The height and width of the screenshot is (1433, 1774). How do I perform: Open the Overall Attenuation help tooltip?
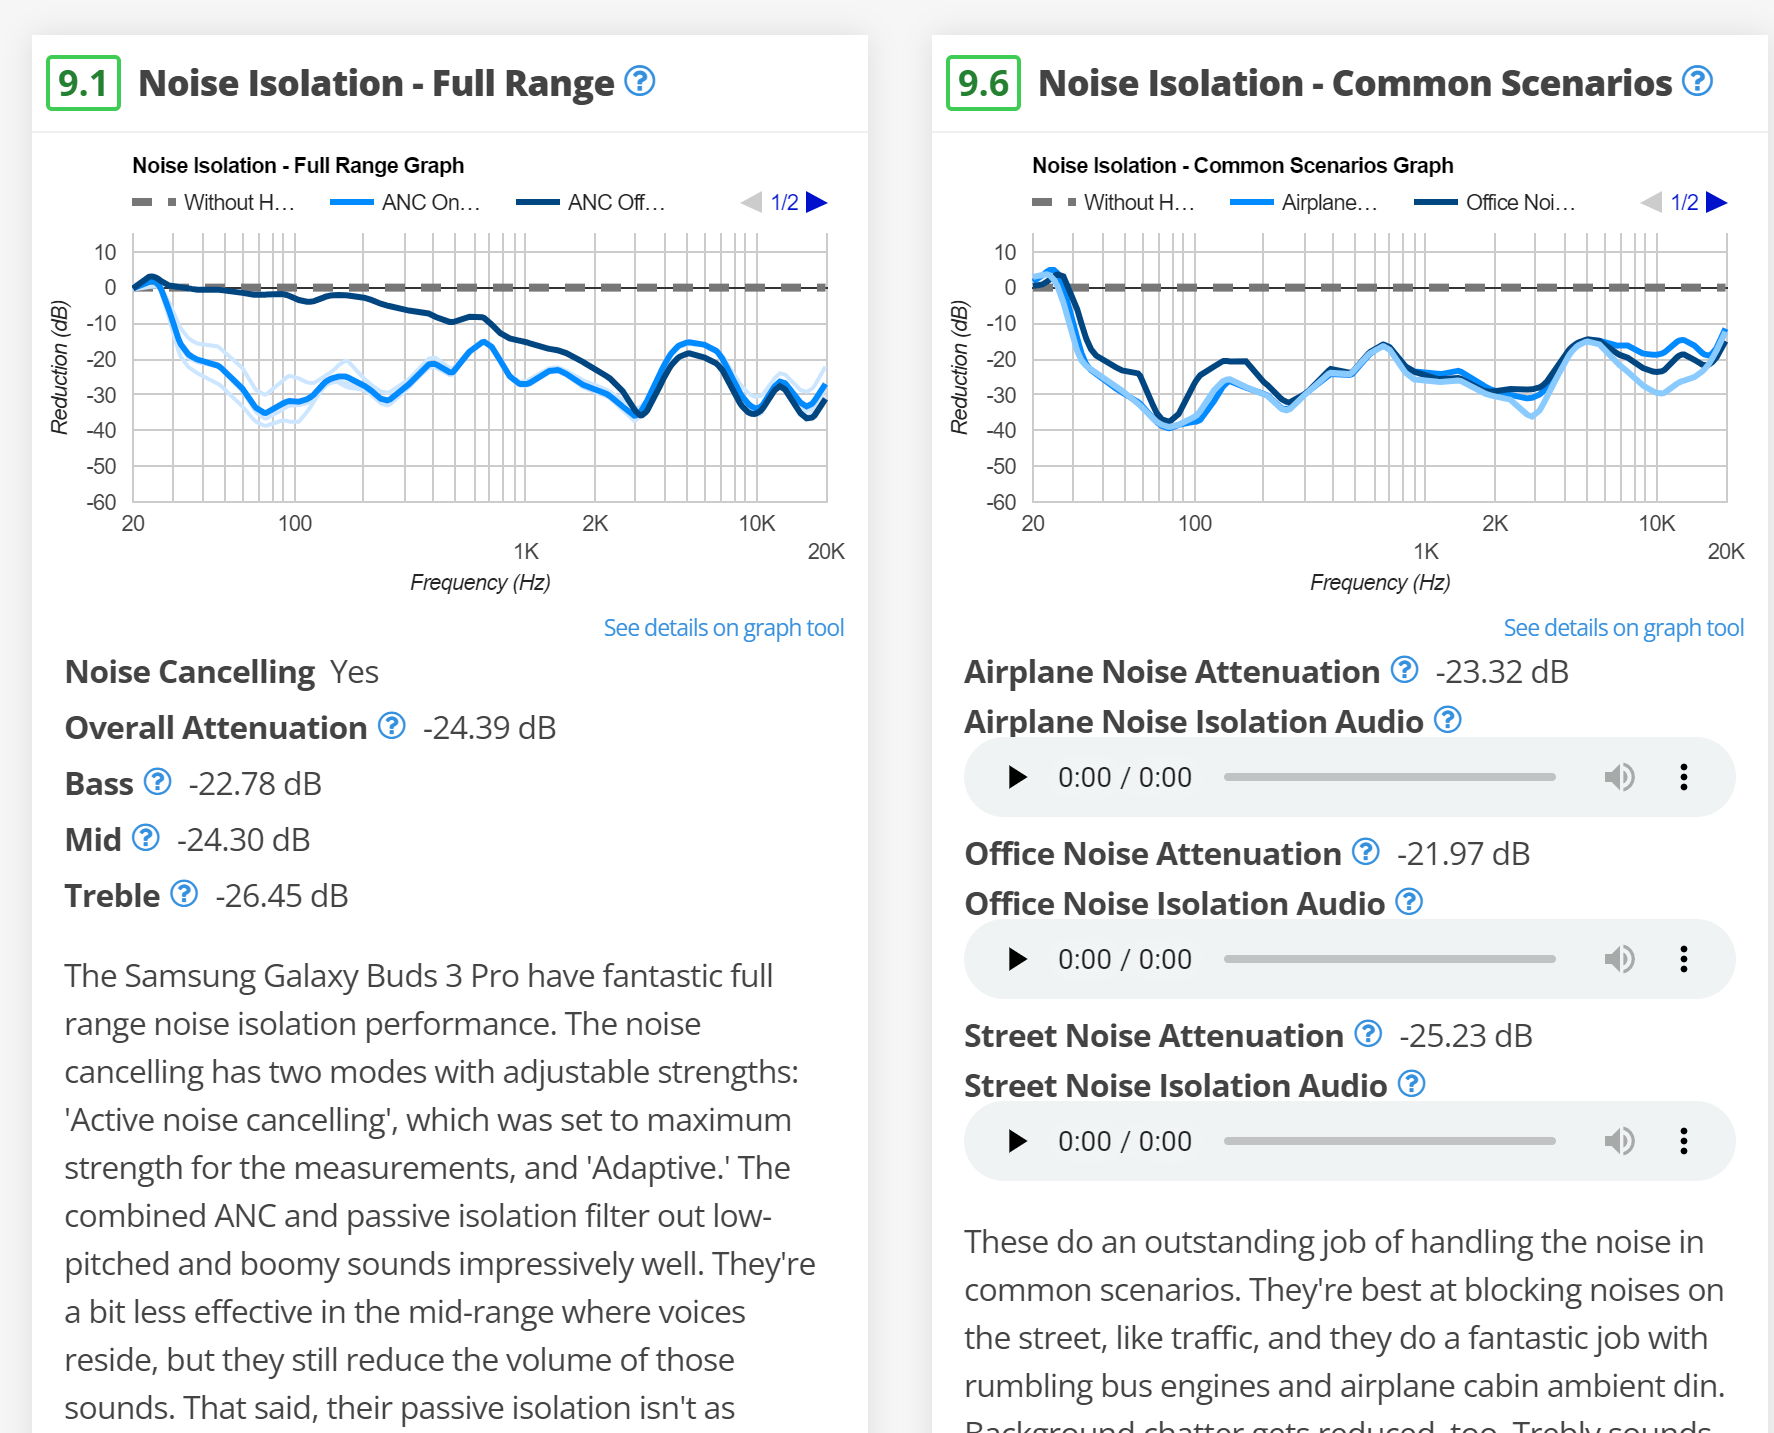pos(392,726)
